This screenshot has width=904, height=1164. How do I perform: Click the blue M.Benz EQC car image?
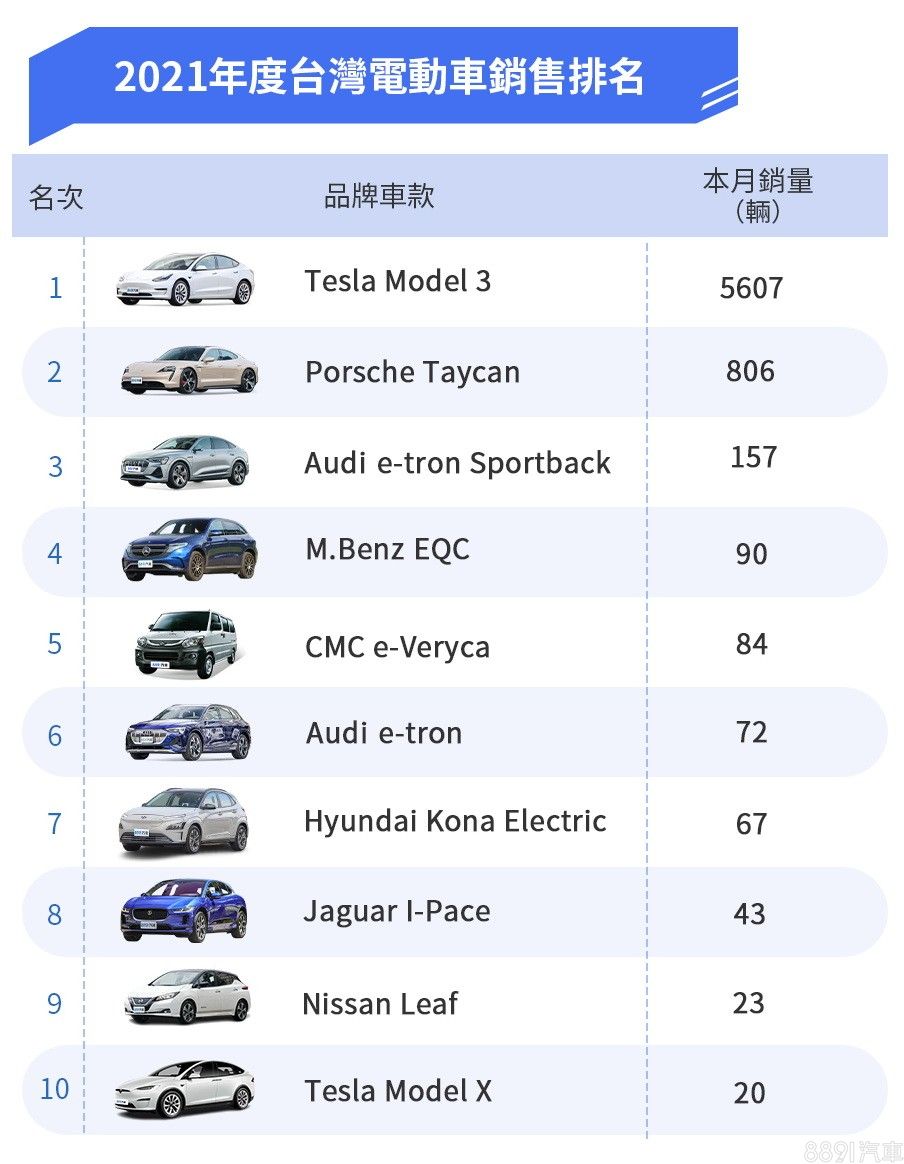[189, 549]
